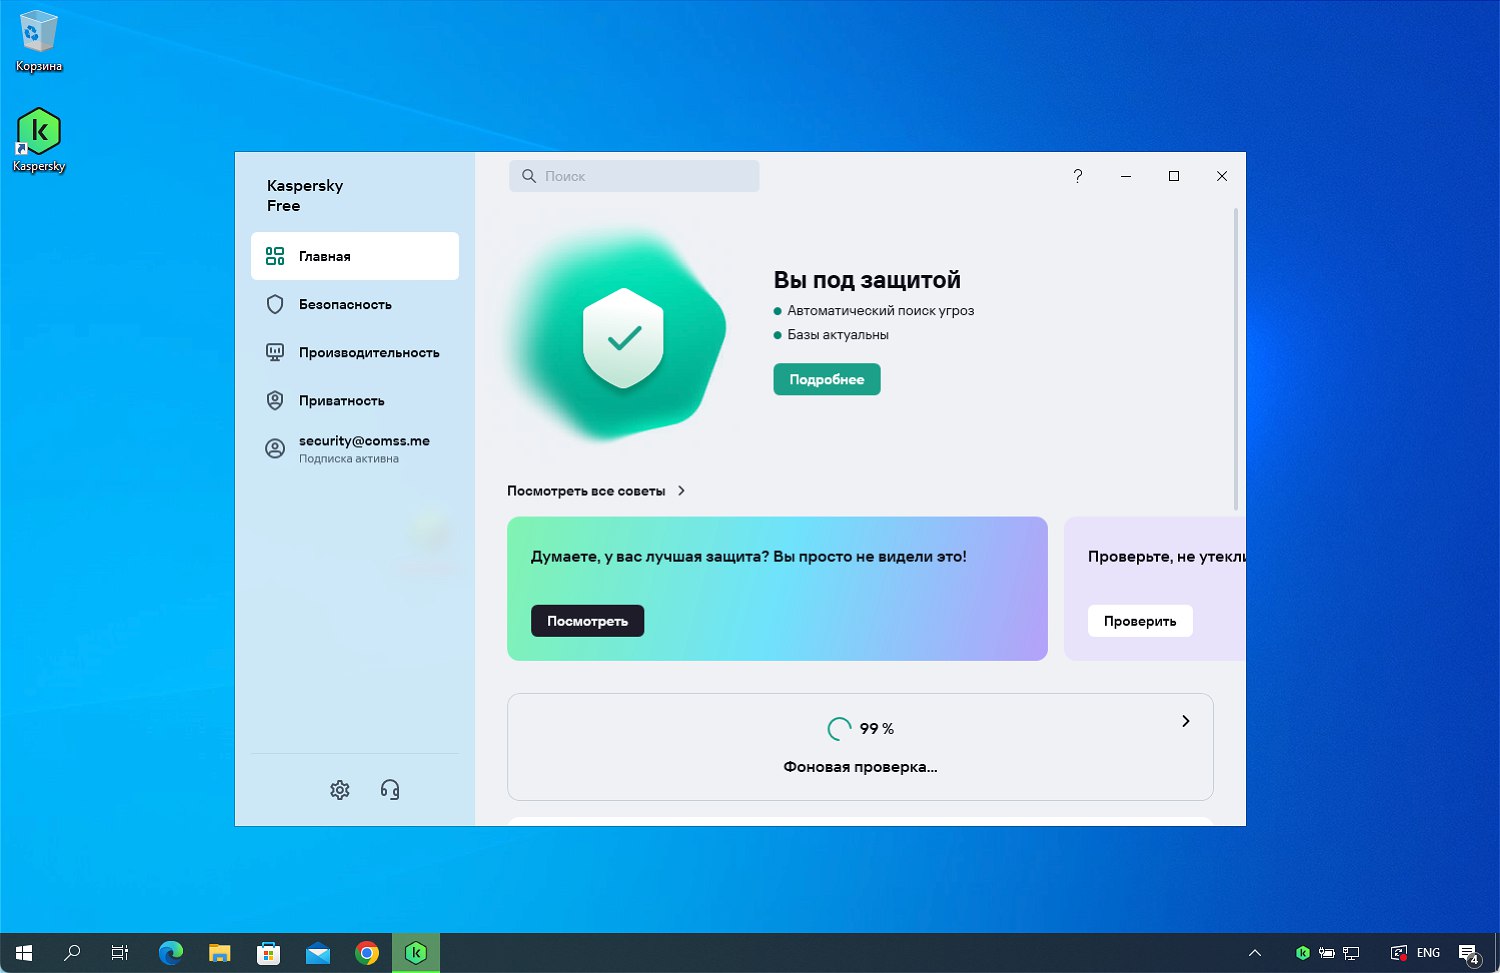Viewport: 1500px width, 973px height.
Task: Click the Kaspersky taskbar button
Action: click(416, 953)
